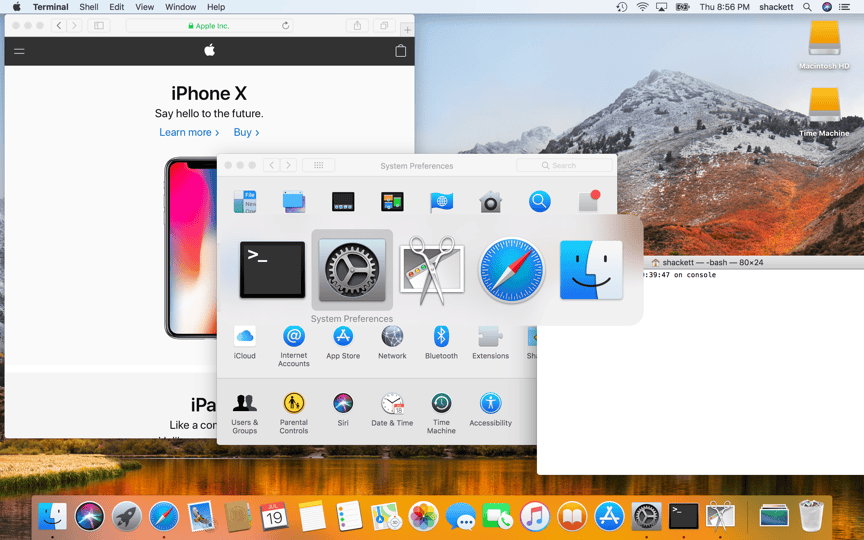
Task: Pick the Grab scissors icon in app switcher
Action: click(432, 270)
